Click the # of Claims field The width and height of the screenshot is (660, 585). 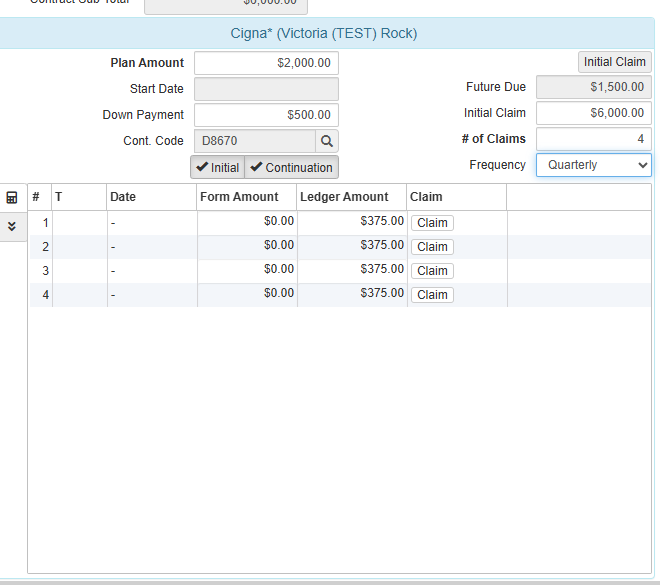point(593,139)
